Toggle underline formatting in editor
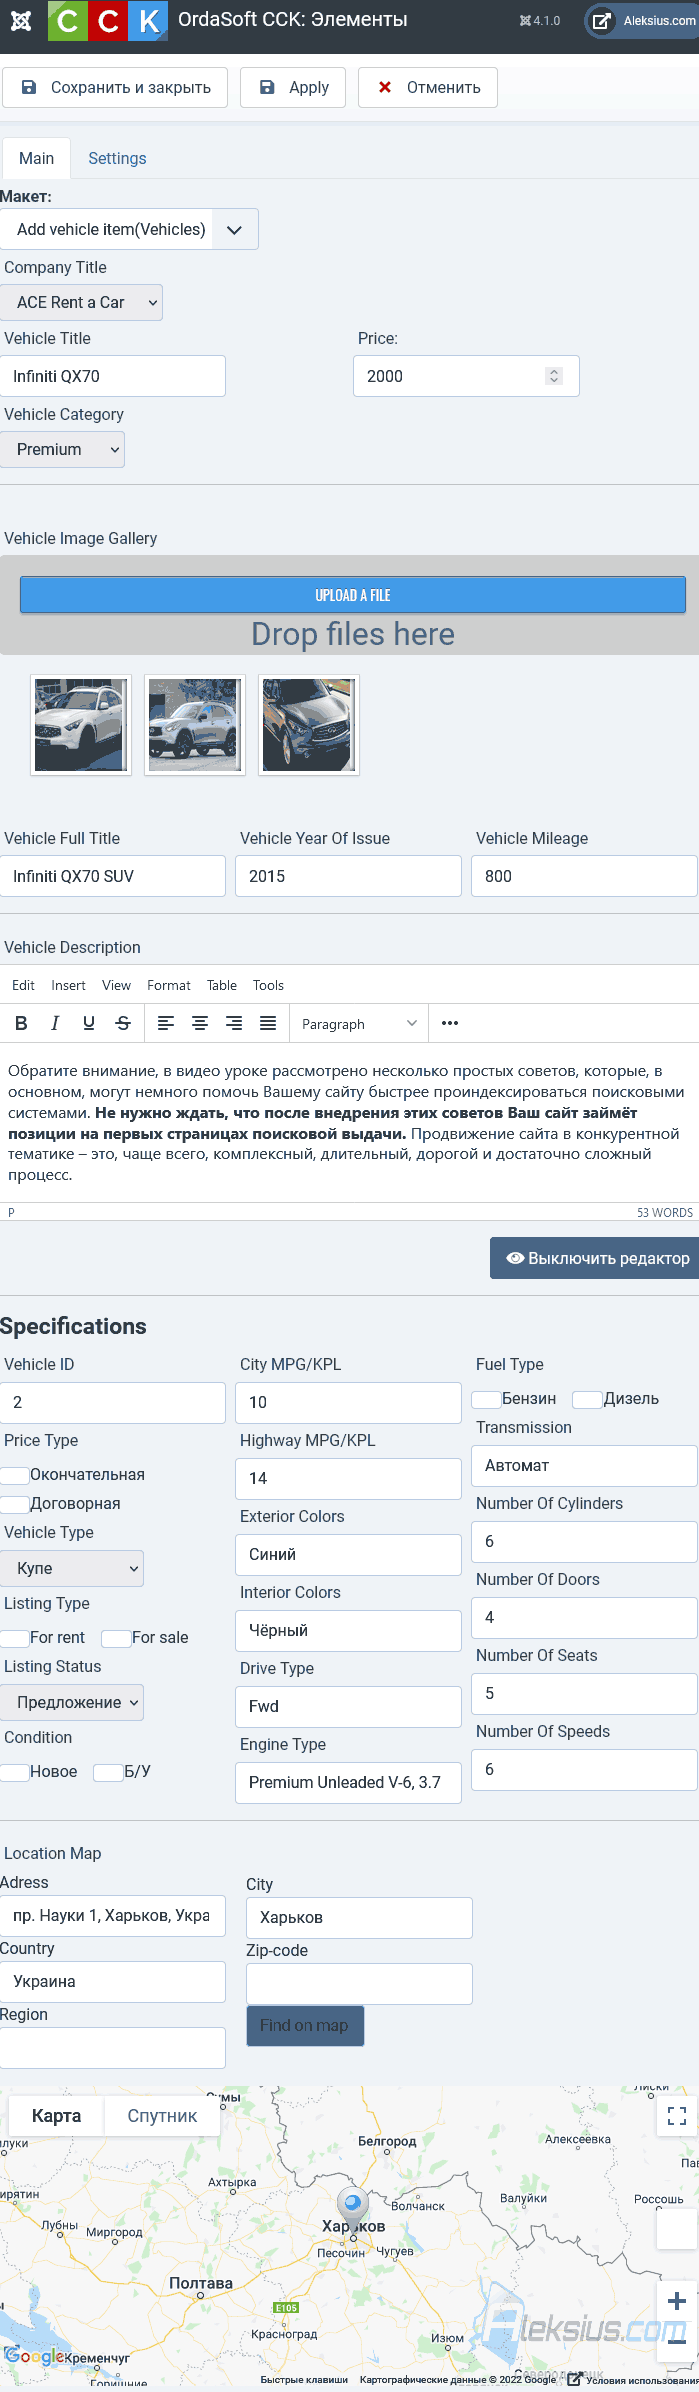This screenshot has width=699, height=2392. point(89,1023)
